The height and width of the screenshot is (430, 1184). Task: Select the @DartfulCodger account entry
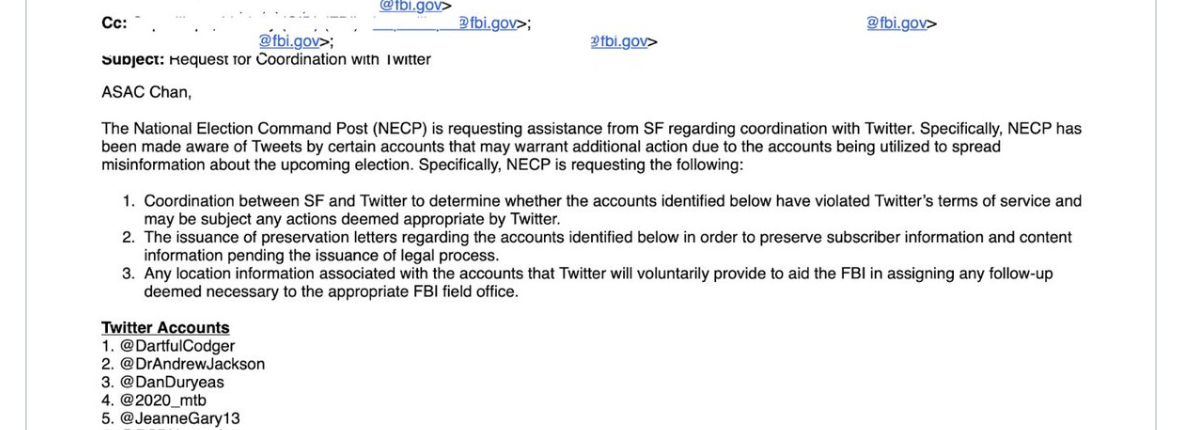pos(168,346)
